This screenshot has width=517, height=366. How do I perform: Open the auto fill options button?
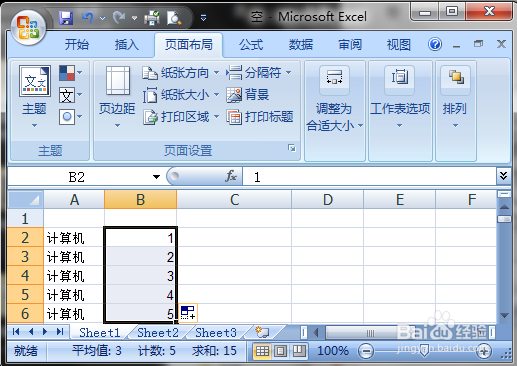pyautogui.click(x=188, y=313)
